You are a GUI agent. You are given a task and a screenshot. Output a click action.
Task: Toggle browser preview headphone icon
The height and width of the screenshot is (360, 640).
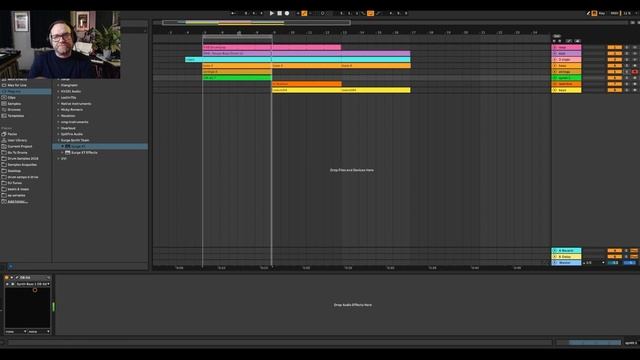tap(11, 267)
